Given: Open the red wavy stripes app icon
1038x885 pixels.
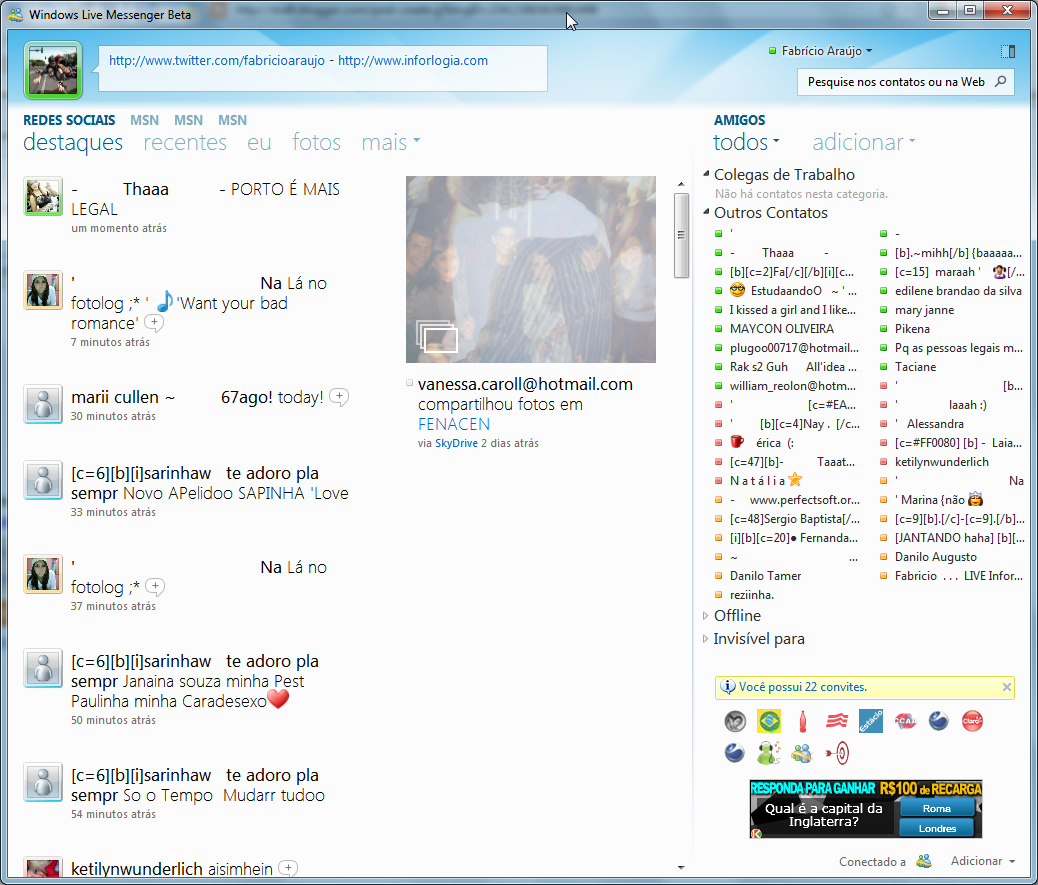Looking at the screenshot, I should (x=837, y=721).
